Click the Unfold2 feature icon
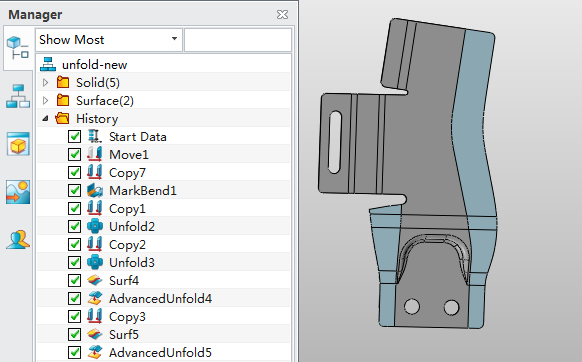582x362 pixels. (95, 226)
